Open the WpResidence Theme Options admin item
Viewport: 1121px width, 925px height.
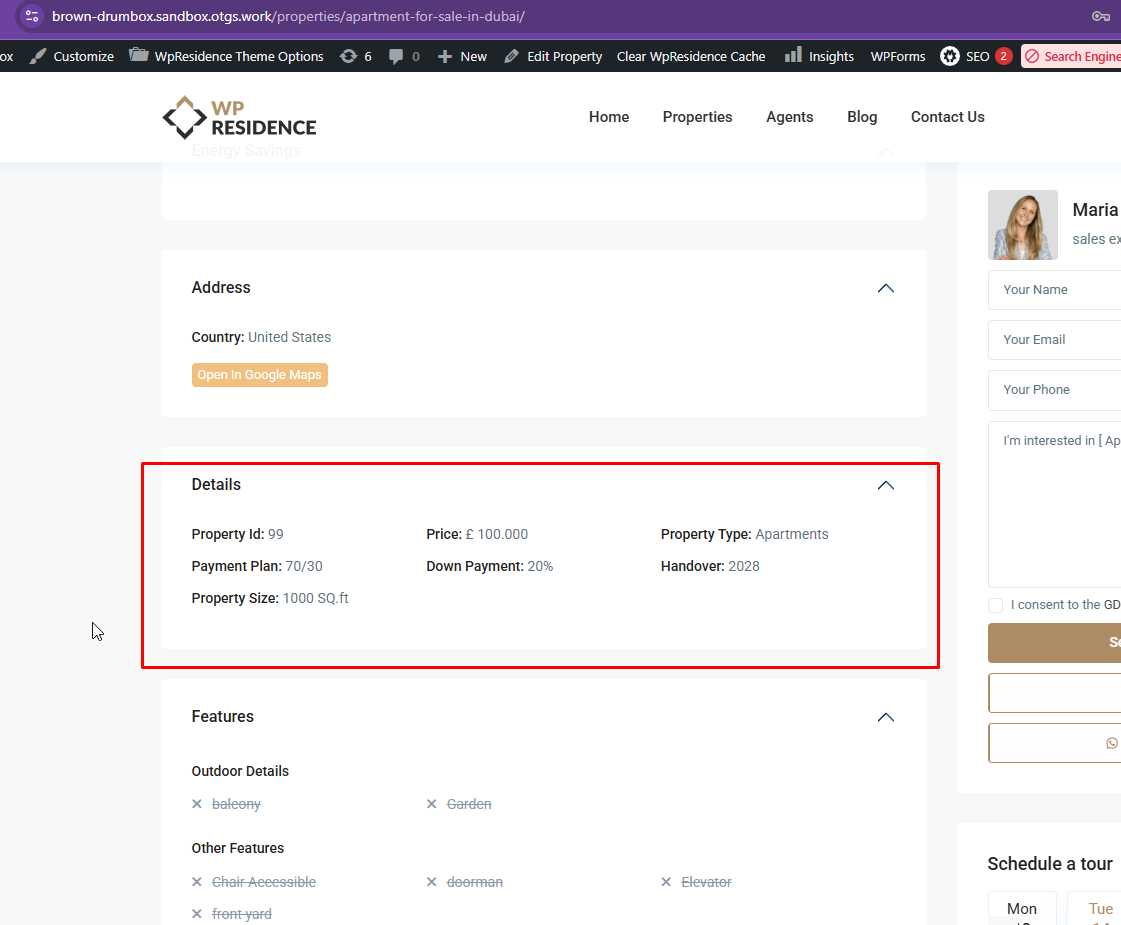coord(227,56)
